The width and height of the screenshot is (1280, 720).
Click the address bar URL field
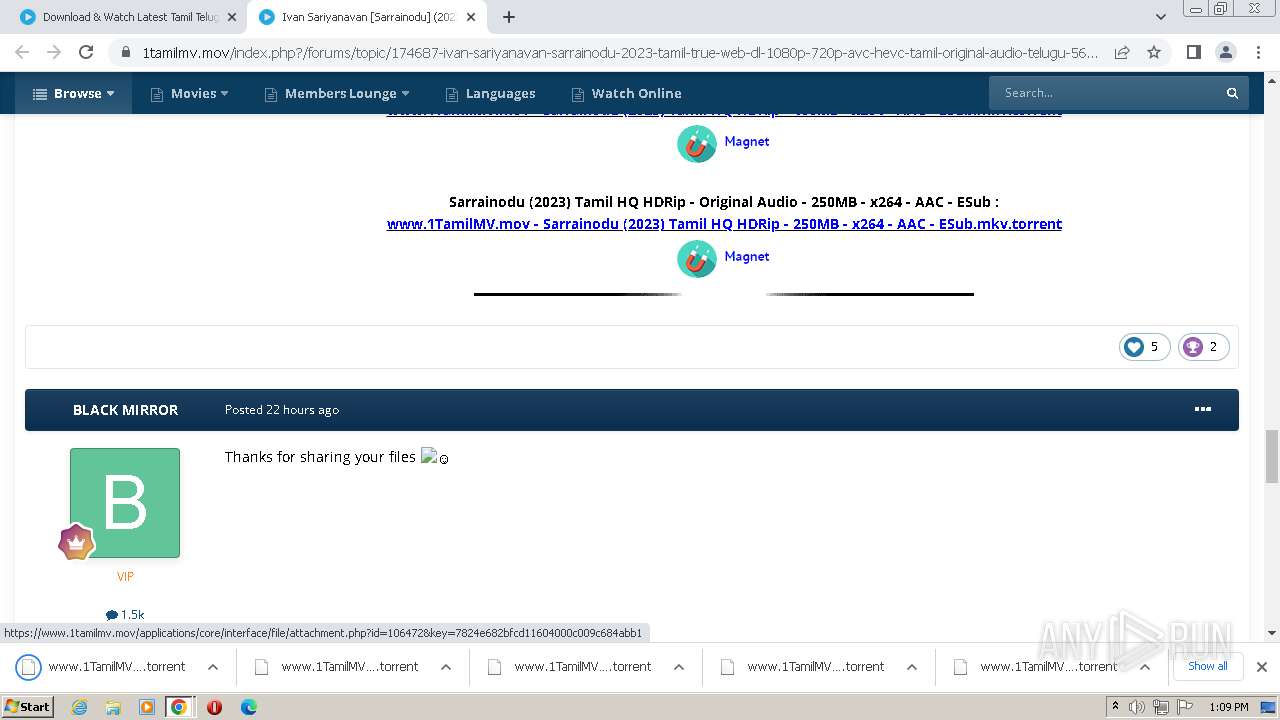620,52
